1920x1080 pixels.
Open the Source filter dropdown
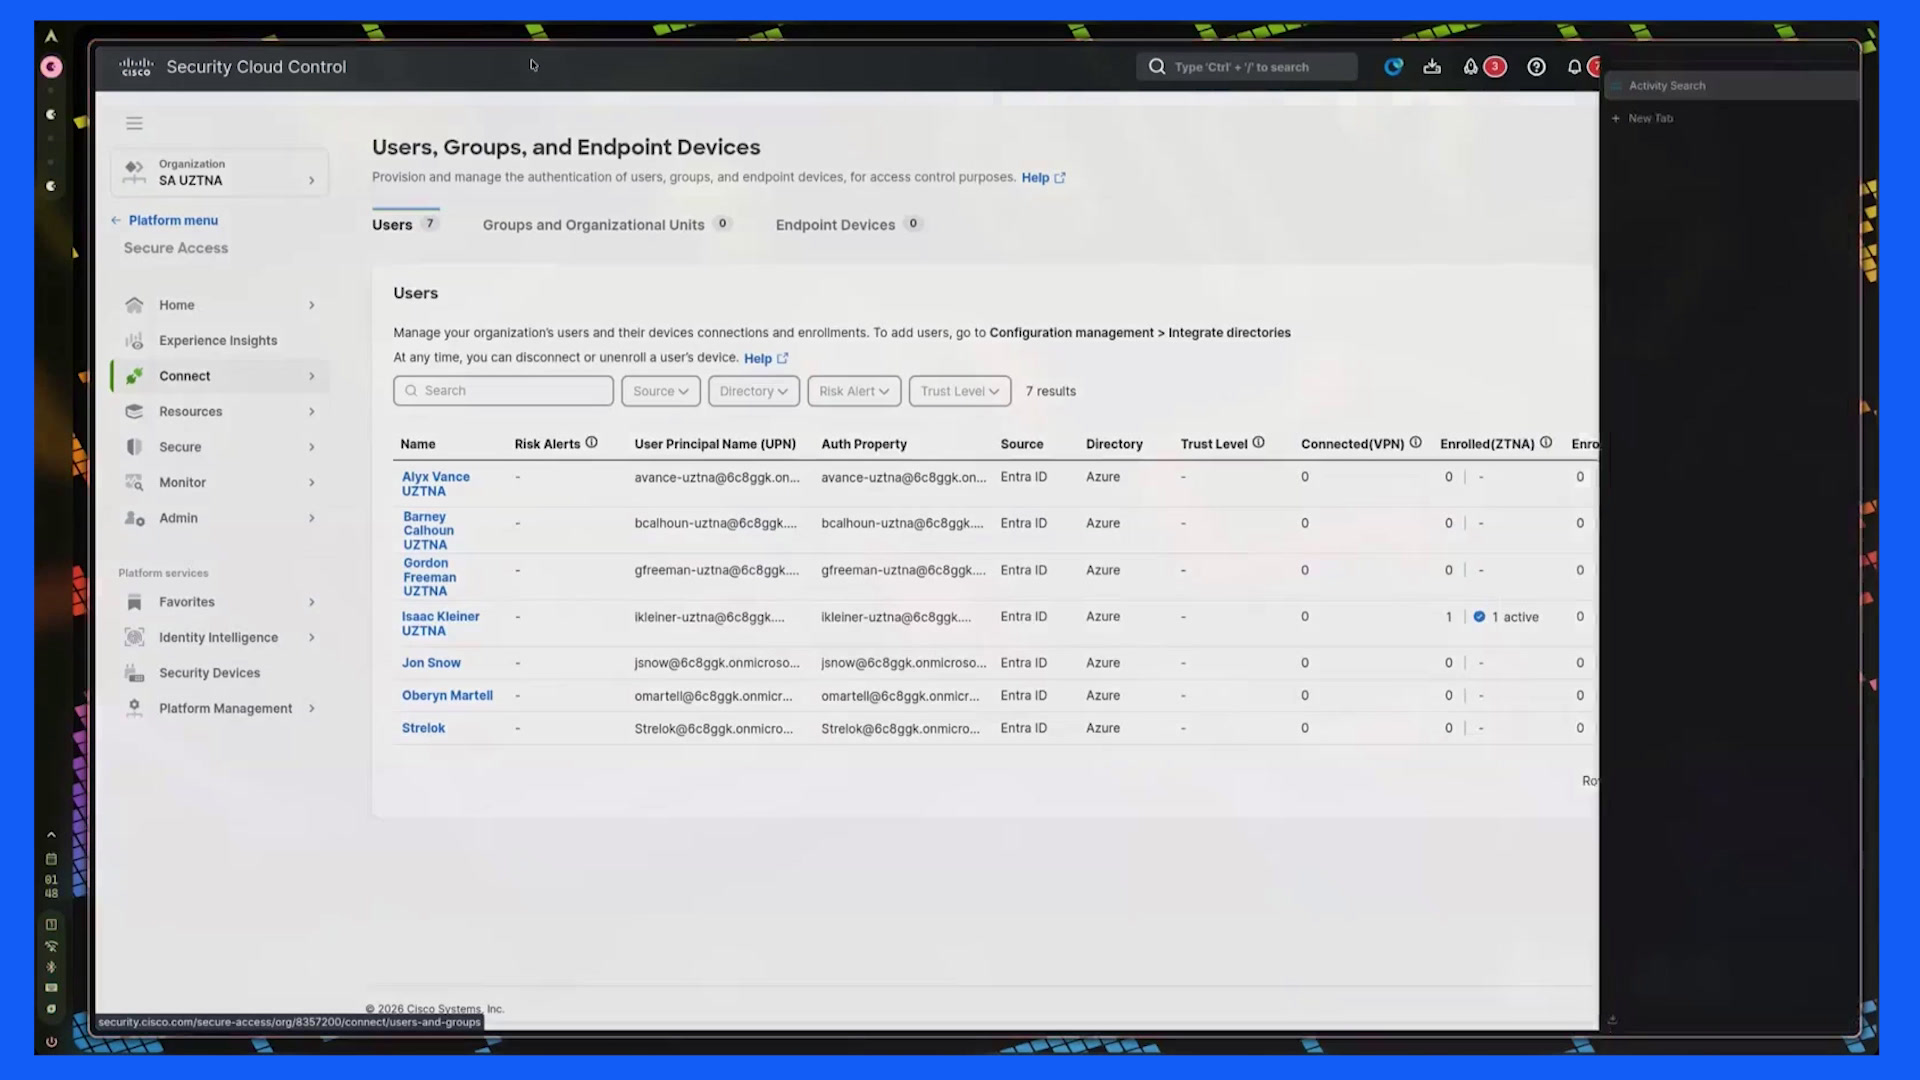click(660, 391)
